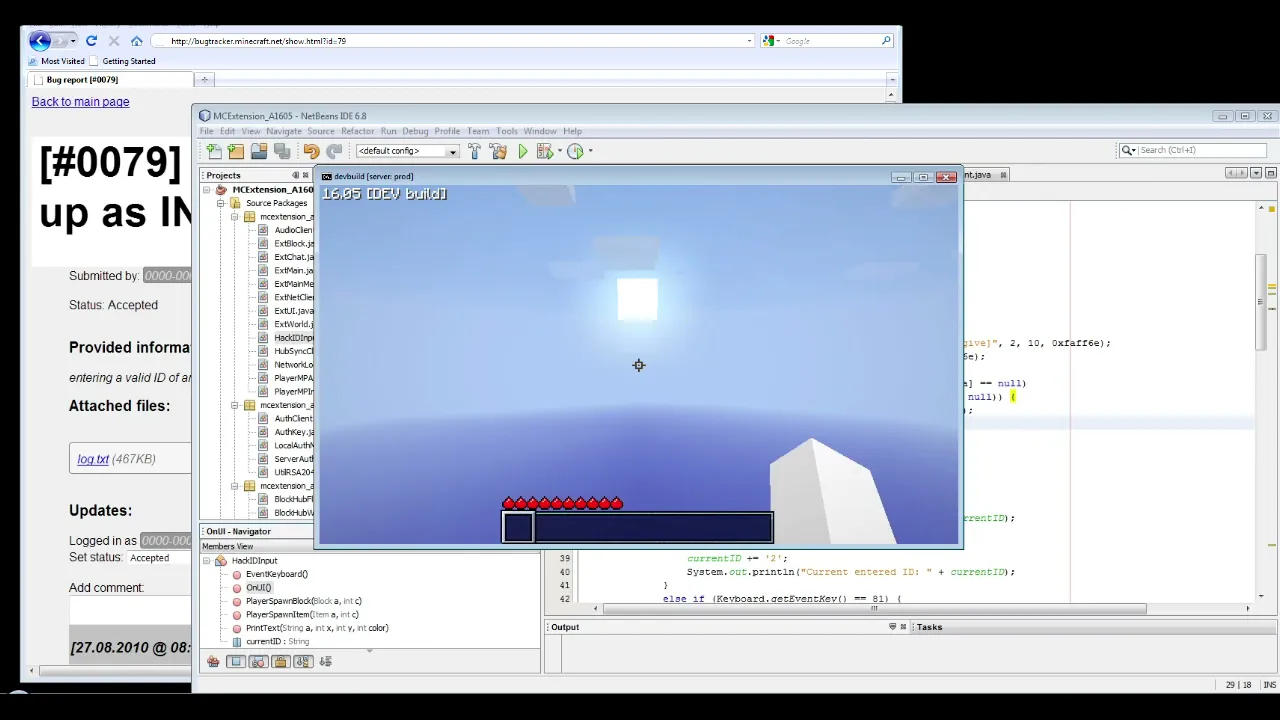This screenshot has width=1280, height=720.
Task: Click the Debug Main Project icon
Action: click(x=545, y=151)
